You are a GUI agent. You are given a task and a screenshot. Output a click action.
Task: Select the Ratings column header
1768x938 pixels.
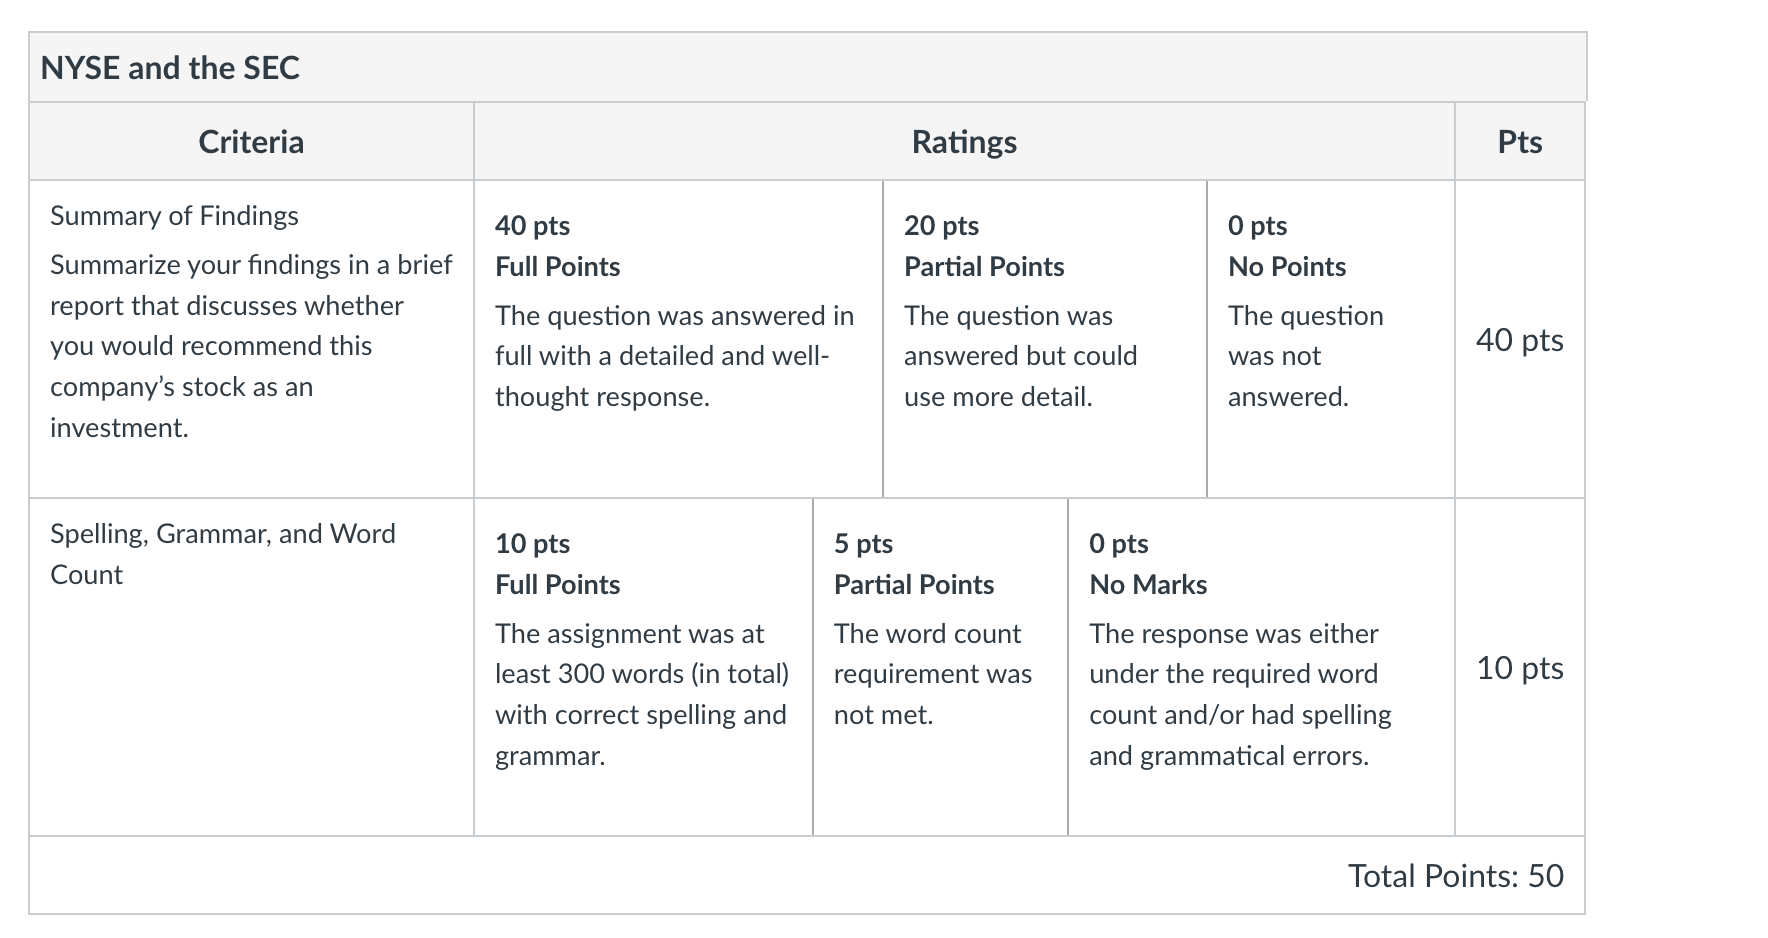pos(964,142)
